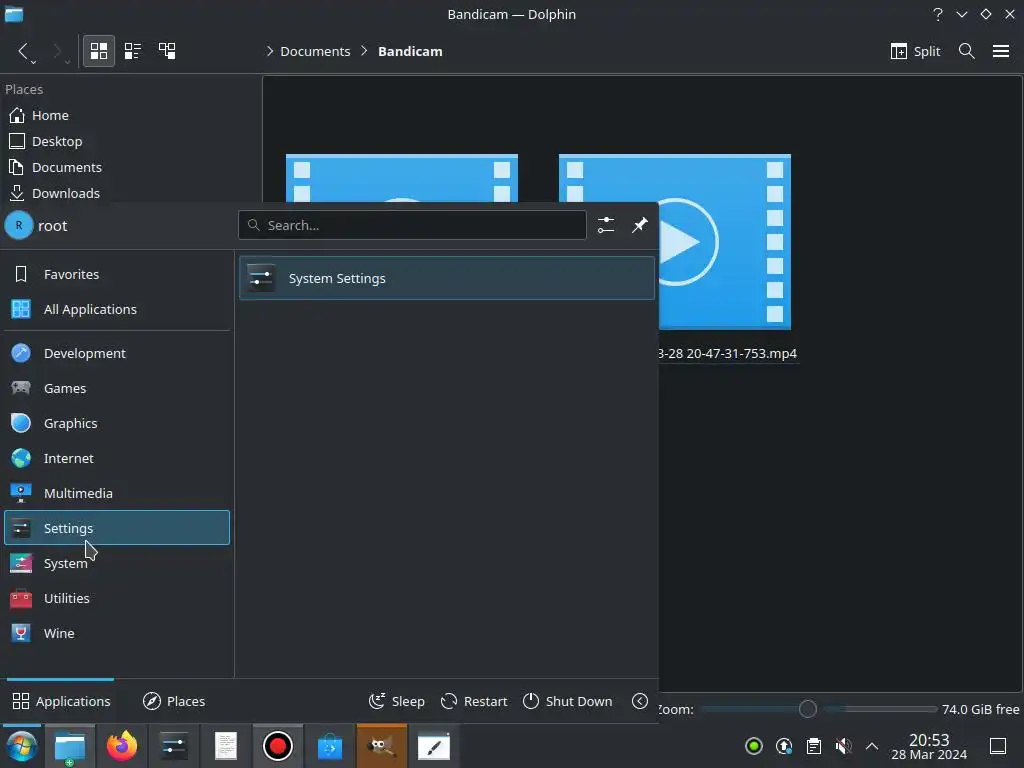Switch to Places tab in launcher
This screenshot has width=1024, height=768.
click(174, 701)
